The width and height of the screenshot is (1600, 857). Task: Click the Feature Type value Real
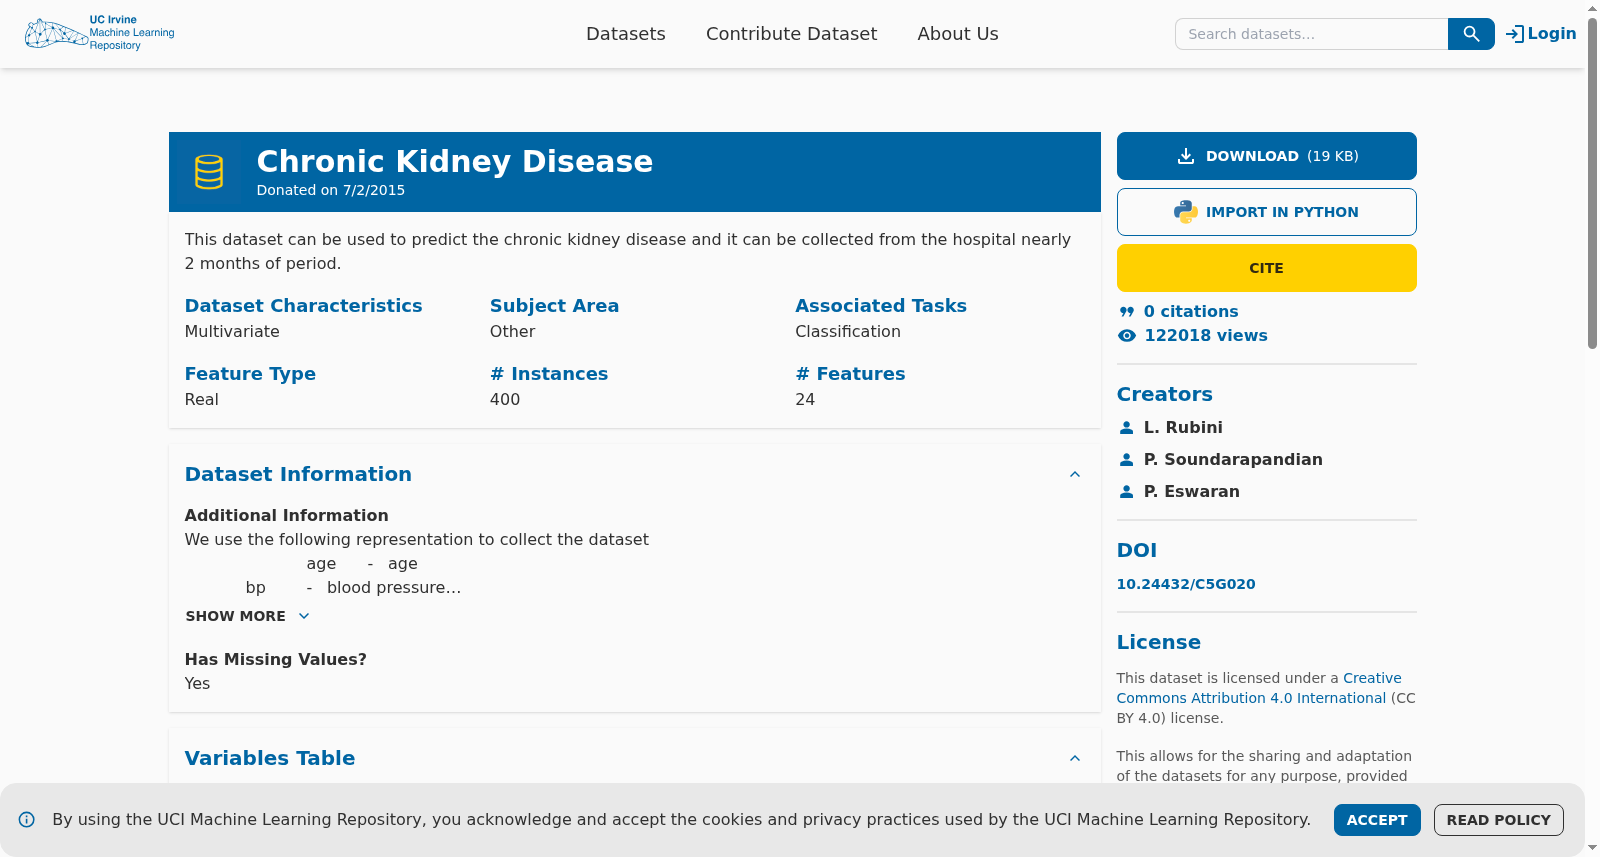pos(202,400)
